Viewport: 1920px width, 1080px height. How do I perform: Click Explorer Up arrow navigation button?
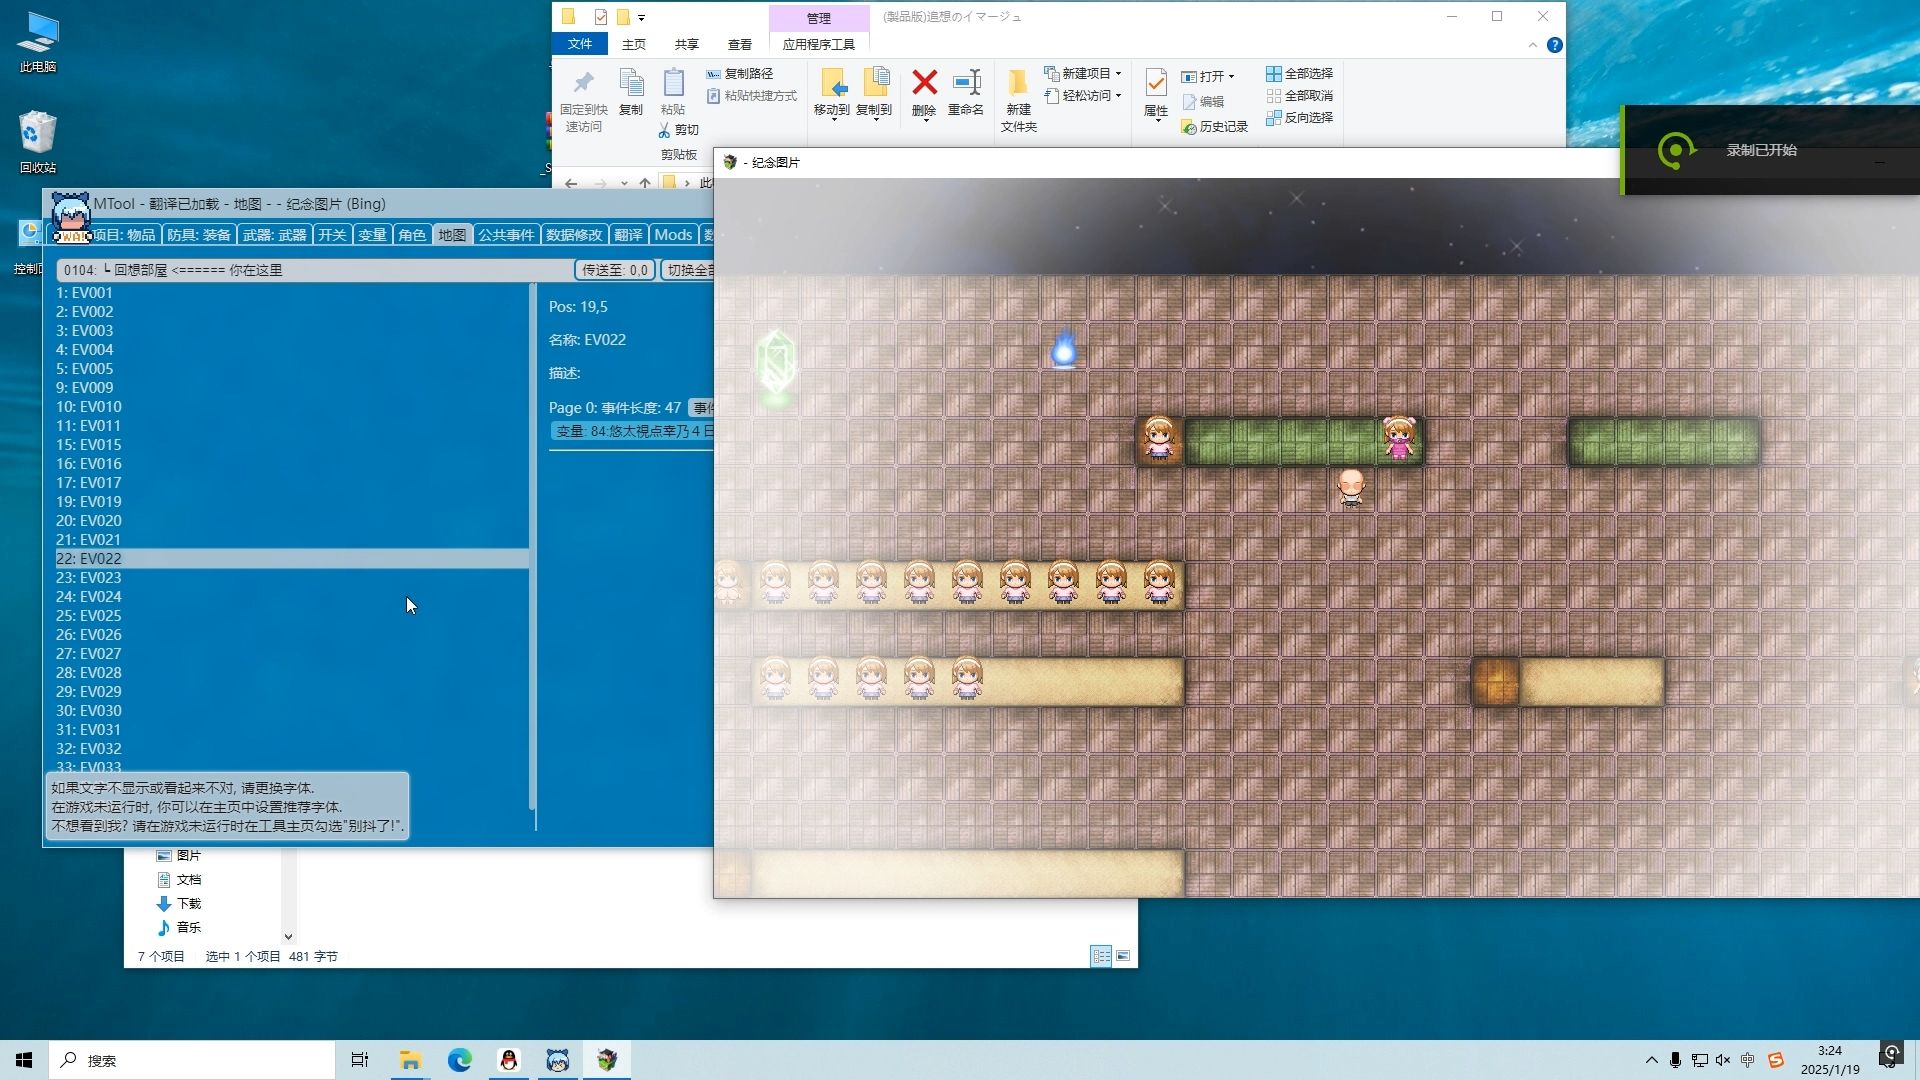[645, 183]
